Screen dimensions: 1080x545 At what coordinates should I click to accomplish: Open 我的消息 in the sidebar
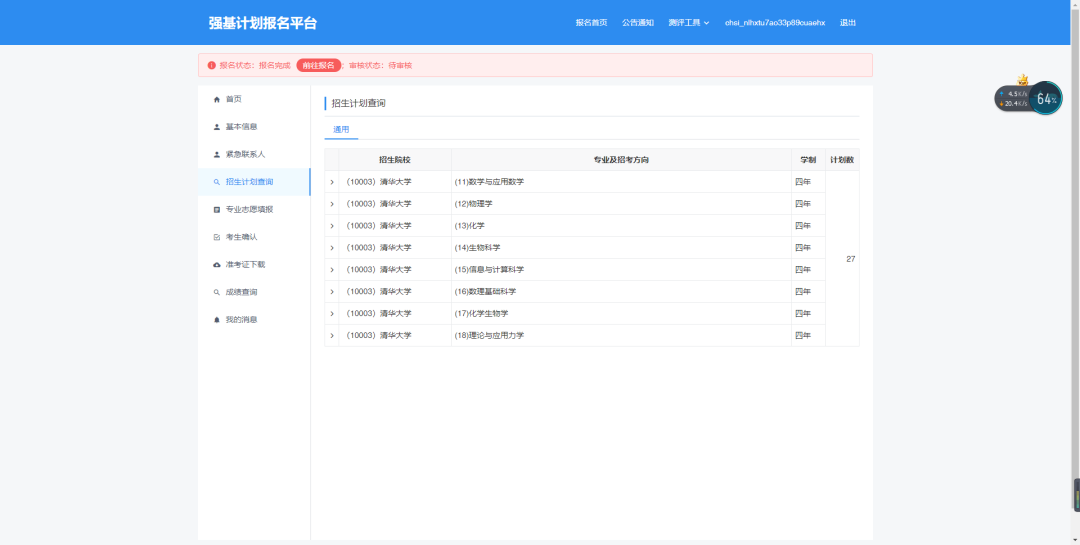pos(254,320)
